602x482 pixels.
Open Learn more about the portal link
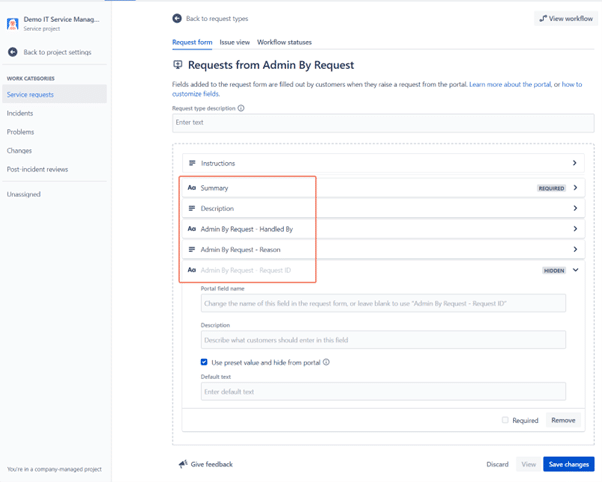tap(510, 84)
